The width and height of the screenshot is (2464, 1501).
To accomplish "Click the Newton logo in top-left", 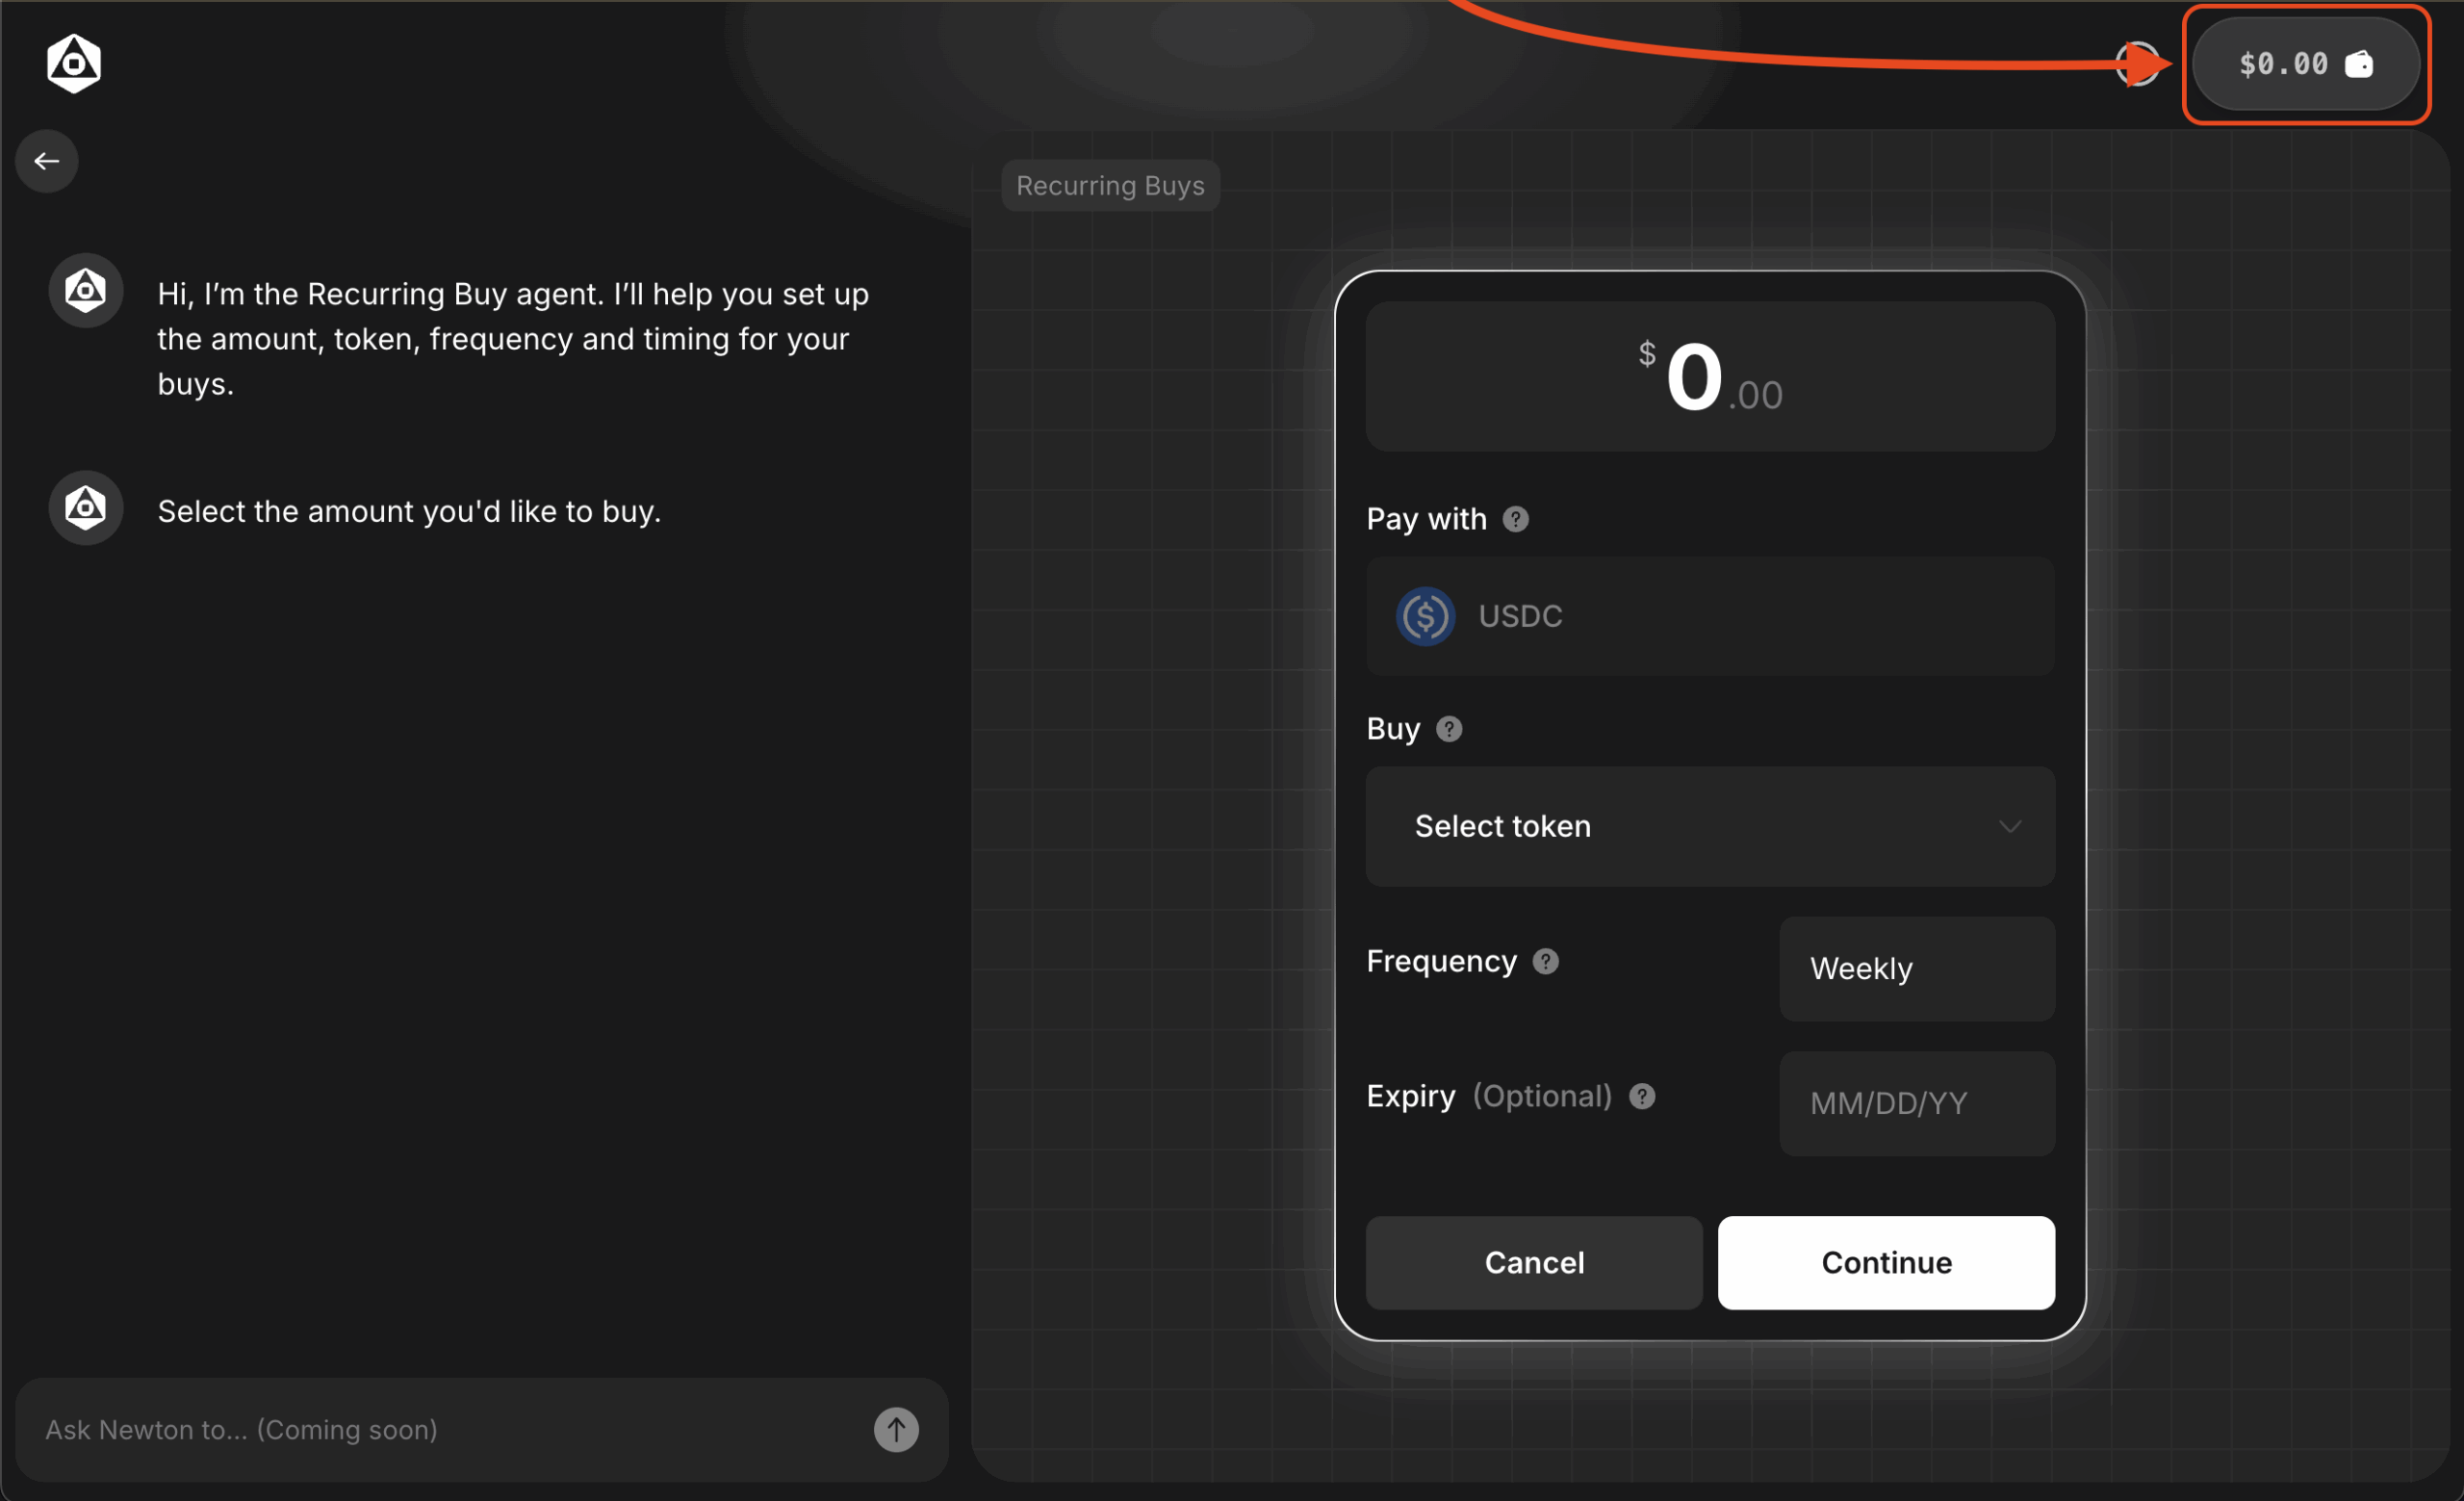I will point(74,64).
